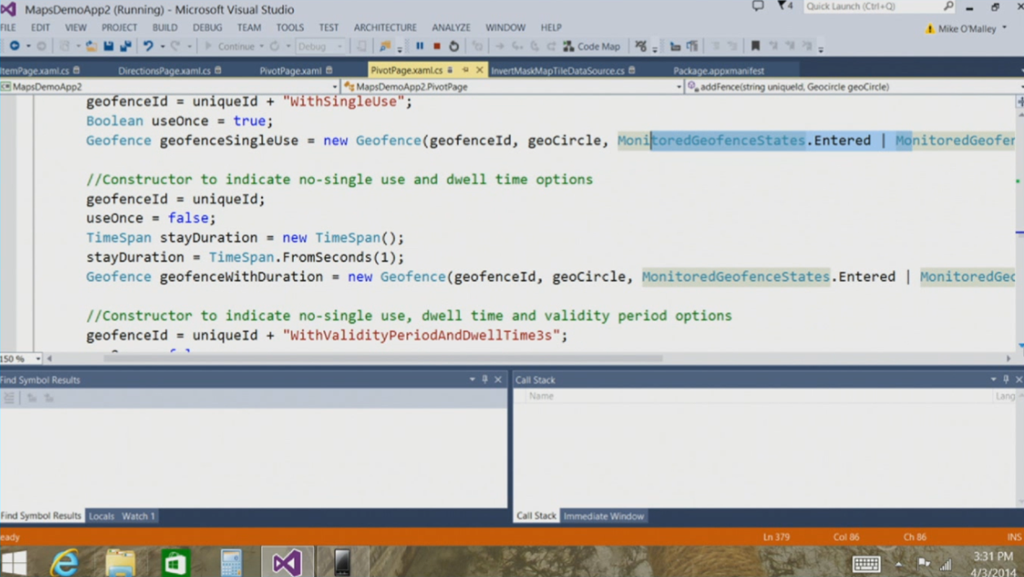The height and width of the screenshot is (577, 1024).
Task: Select the Immediate Window tab
Action: click(x=603, y=516)
